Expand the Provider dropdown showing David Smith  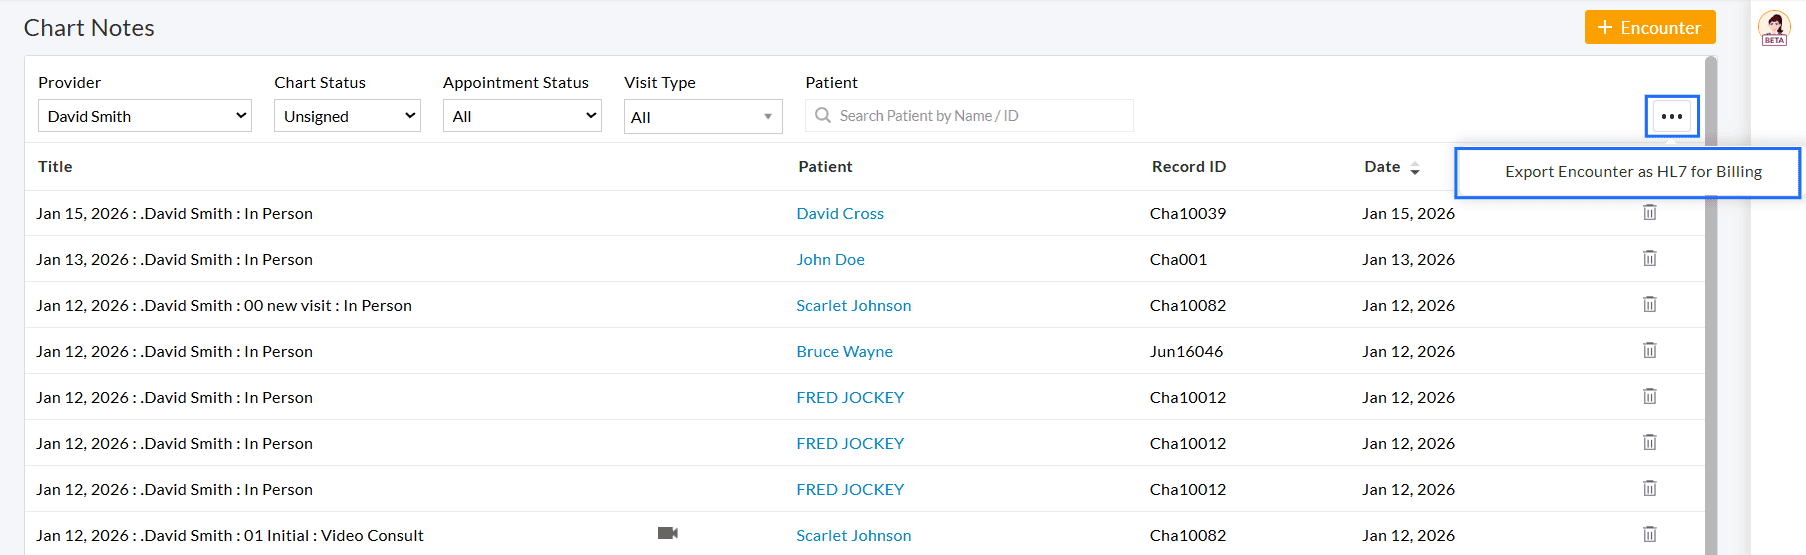(x=145, y=116)
